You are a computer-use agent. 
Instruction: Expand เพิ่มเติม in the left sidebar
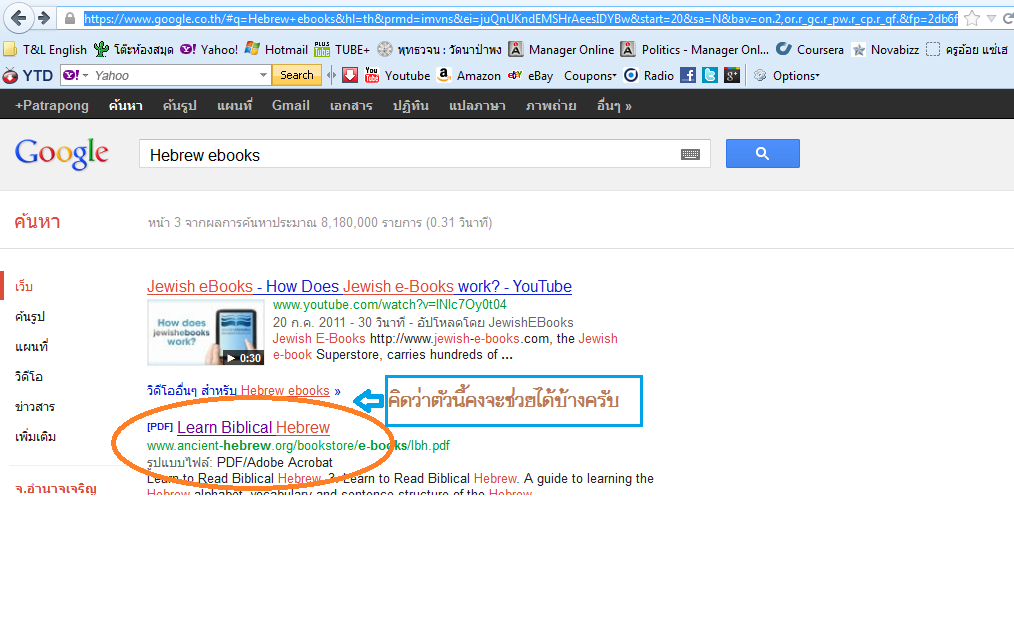pyautogui.click(x=35, y=437)
